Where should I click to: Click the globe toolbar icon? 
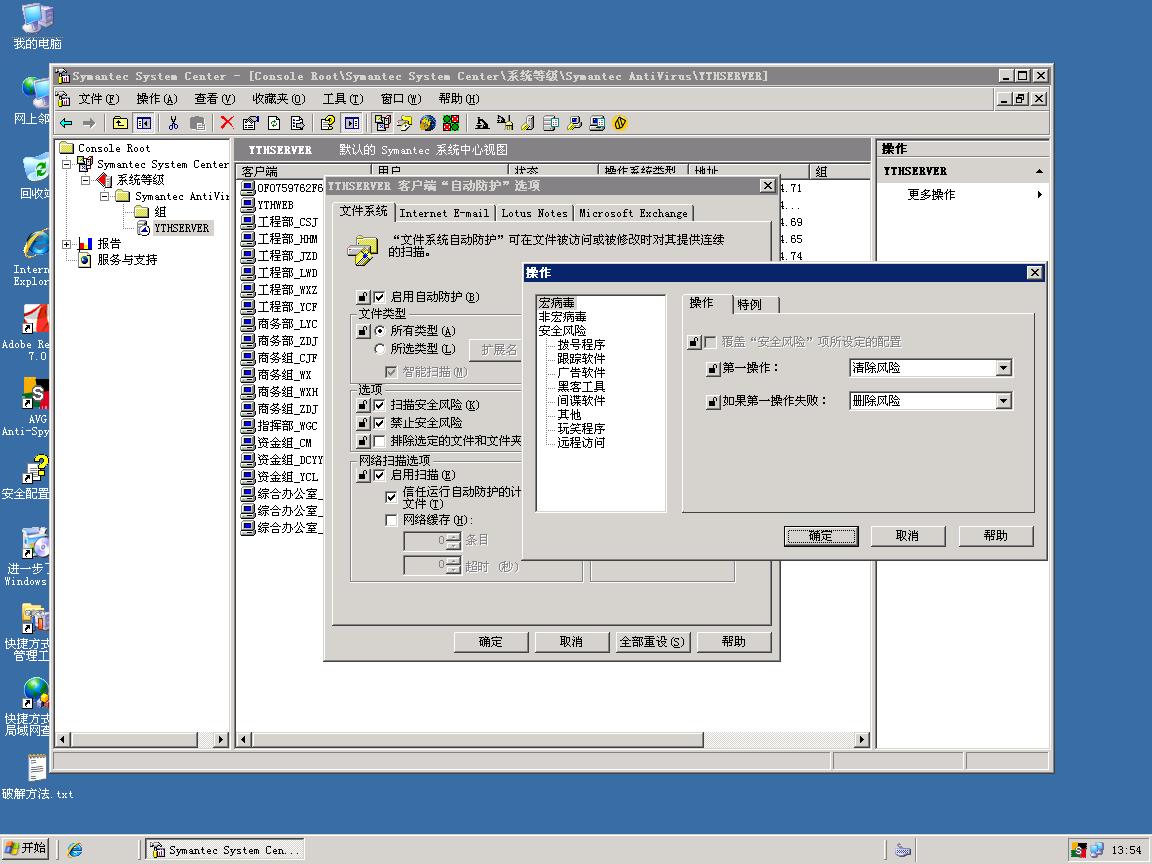(x=428, y=123)
